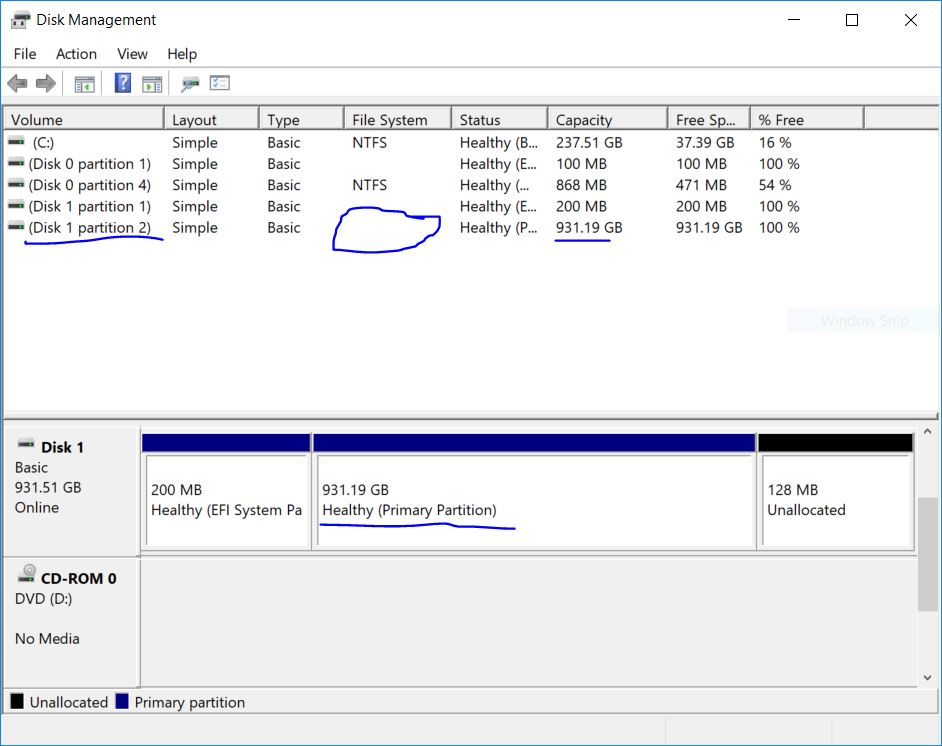942x746 pixels.
Task: Click the 931.19 GB capacity cell in the list
Action: pos(589,228)
